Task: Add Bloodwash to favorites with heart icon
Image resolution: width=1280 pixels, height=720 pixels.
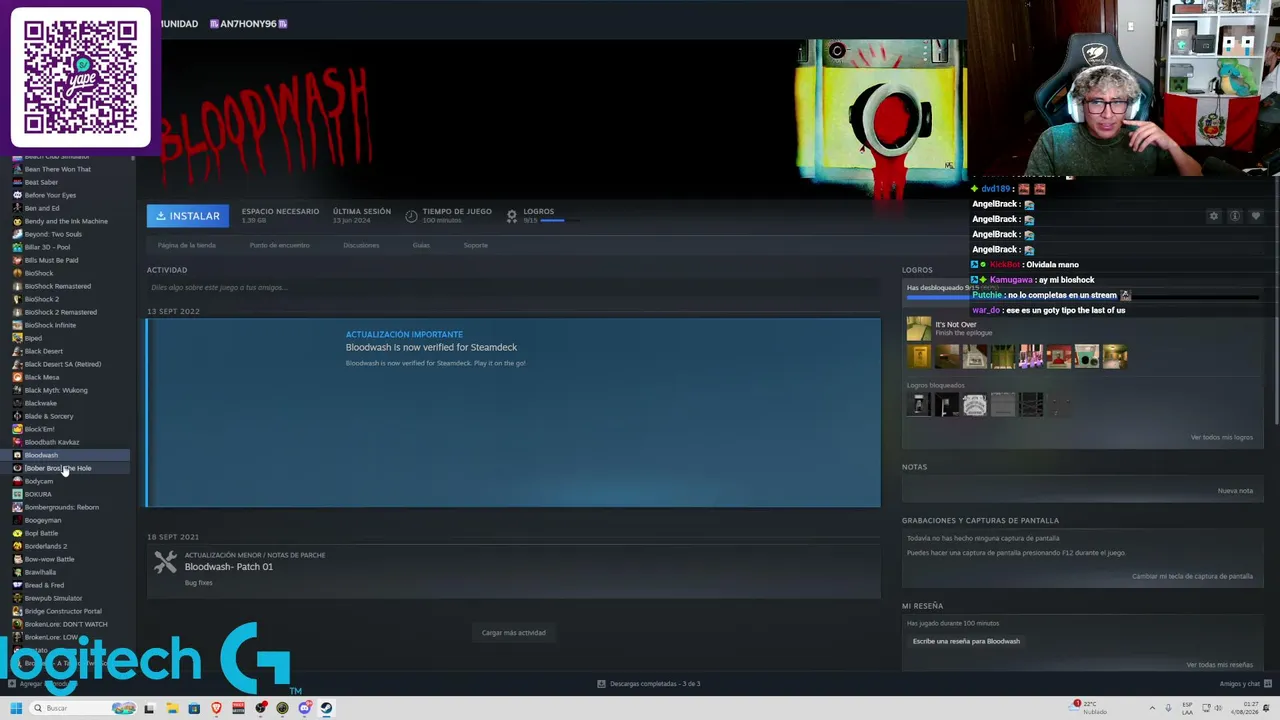Action: coord(1256,216)
